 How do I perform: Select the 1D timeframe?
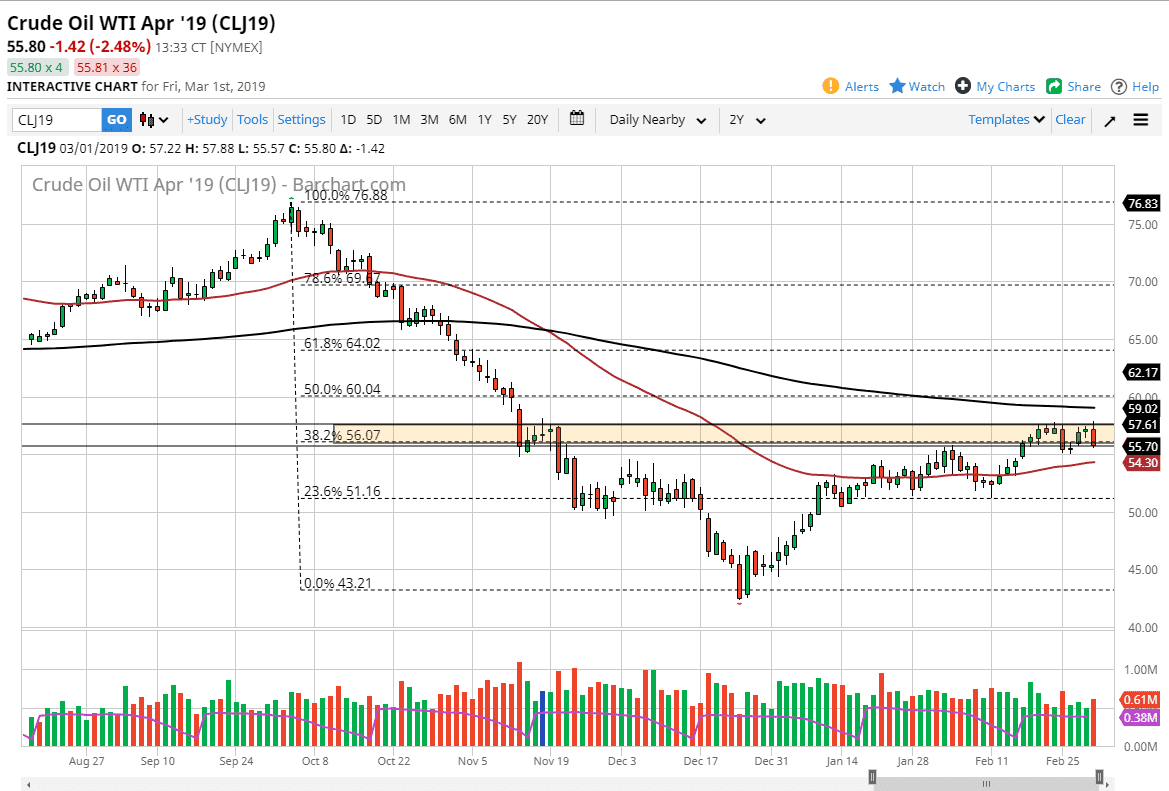(348, 119)
